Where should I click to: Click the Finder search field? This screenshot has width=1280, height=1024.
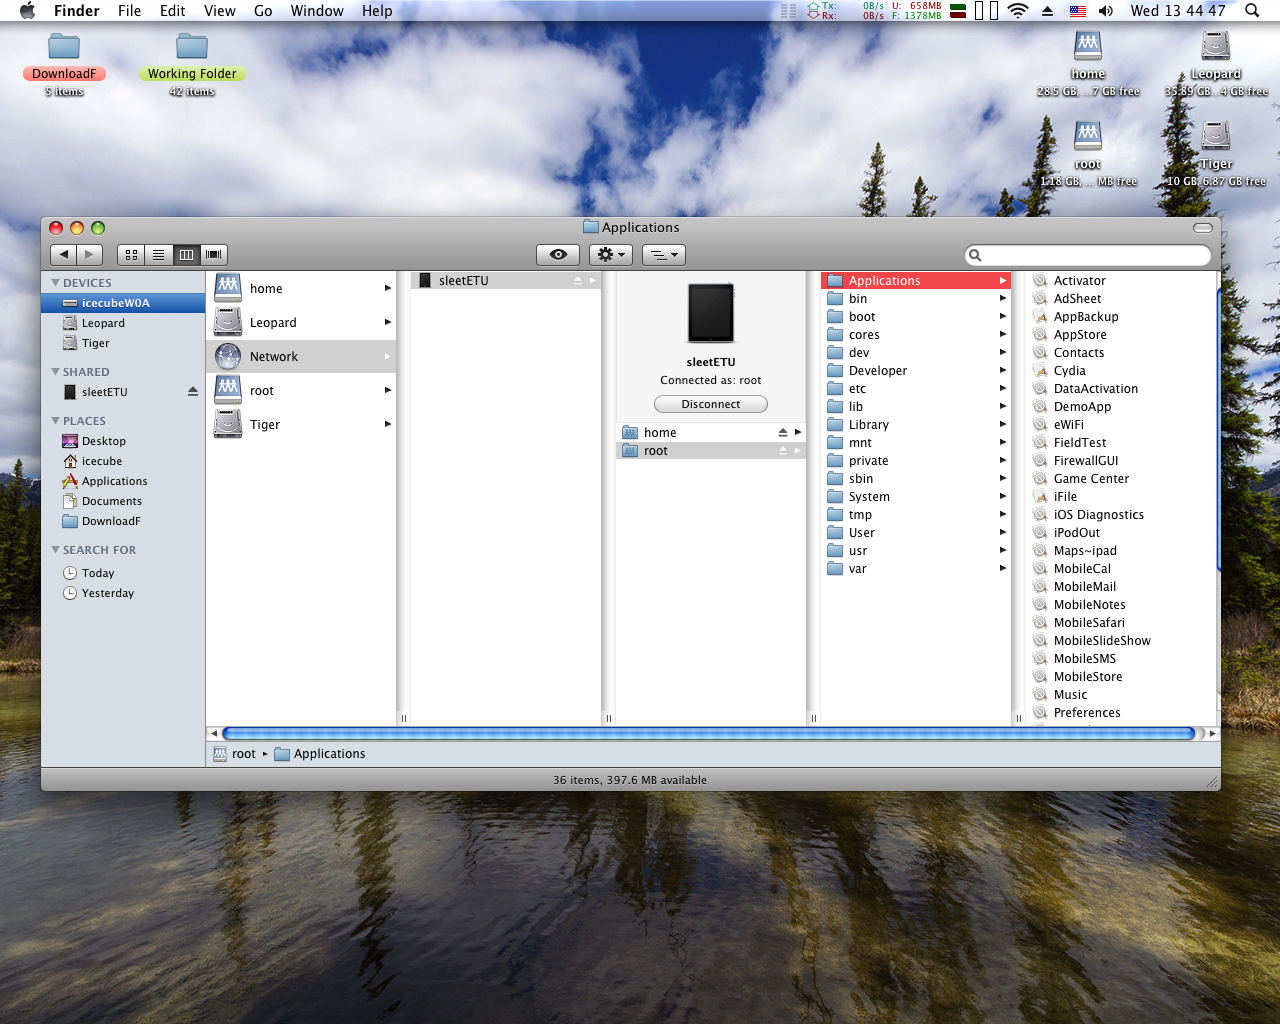click(1088, 255)
